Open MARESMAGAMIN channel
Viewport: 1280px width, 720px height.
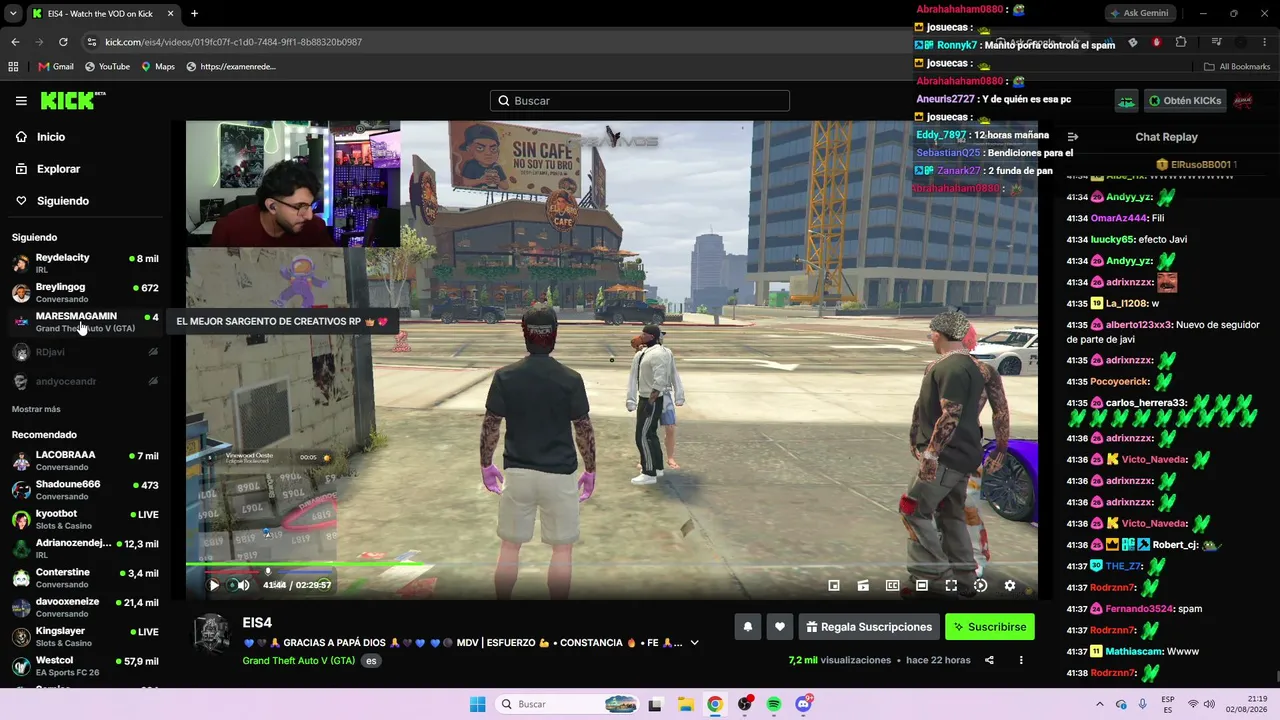point(85,321)
